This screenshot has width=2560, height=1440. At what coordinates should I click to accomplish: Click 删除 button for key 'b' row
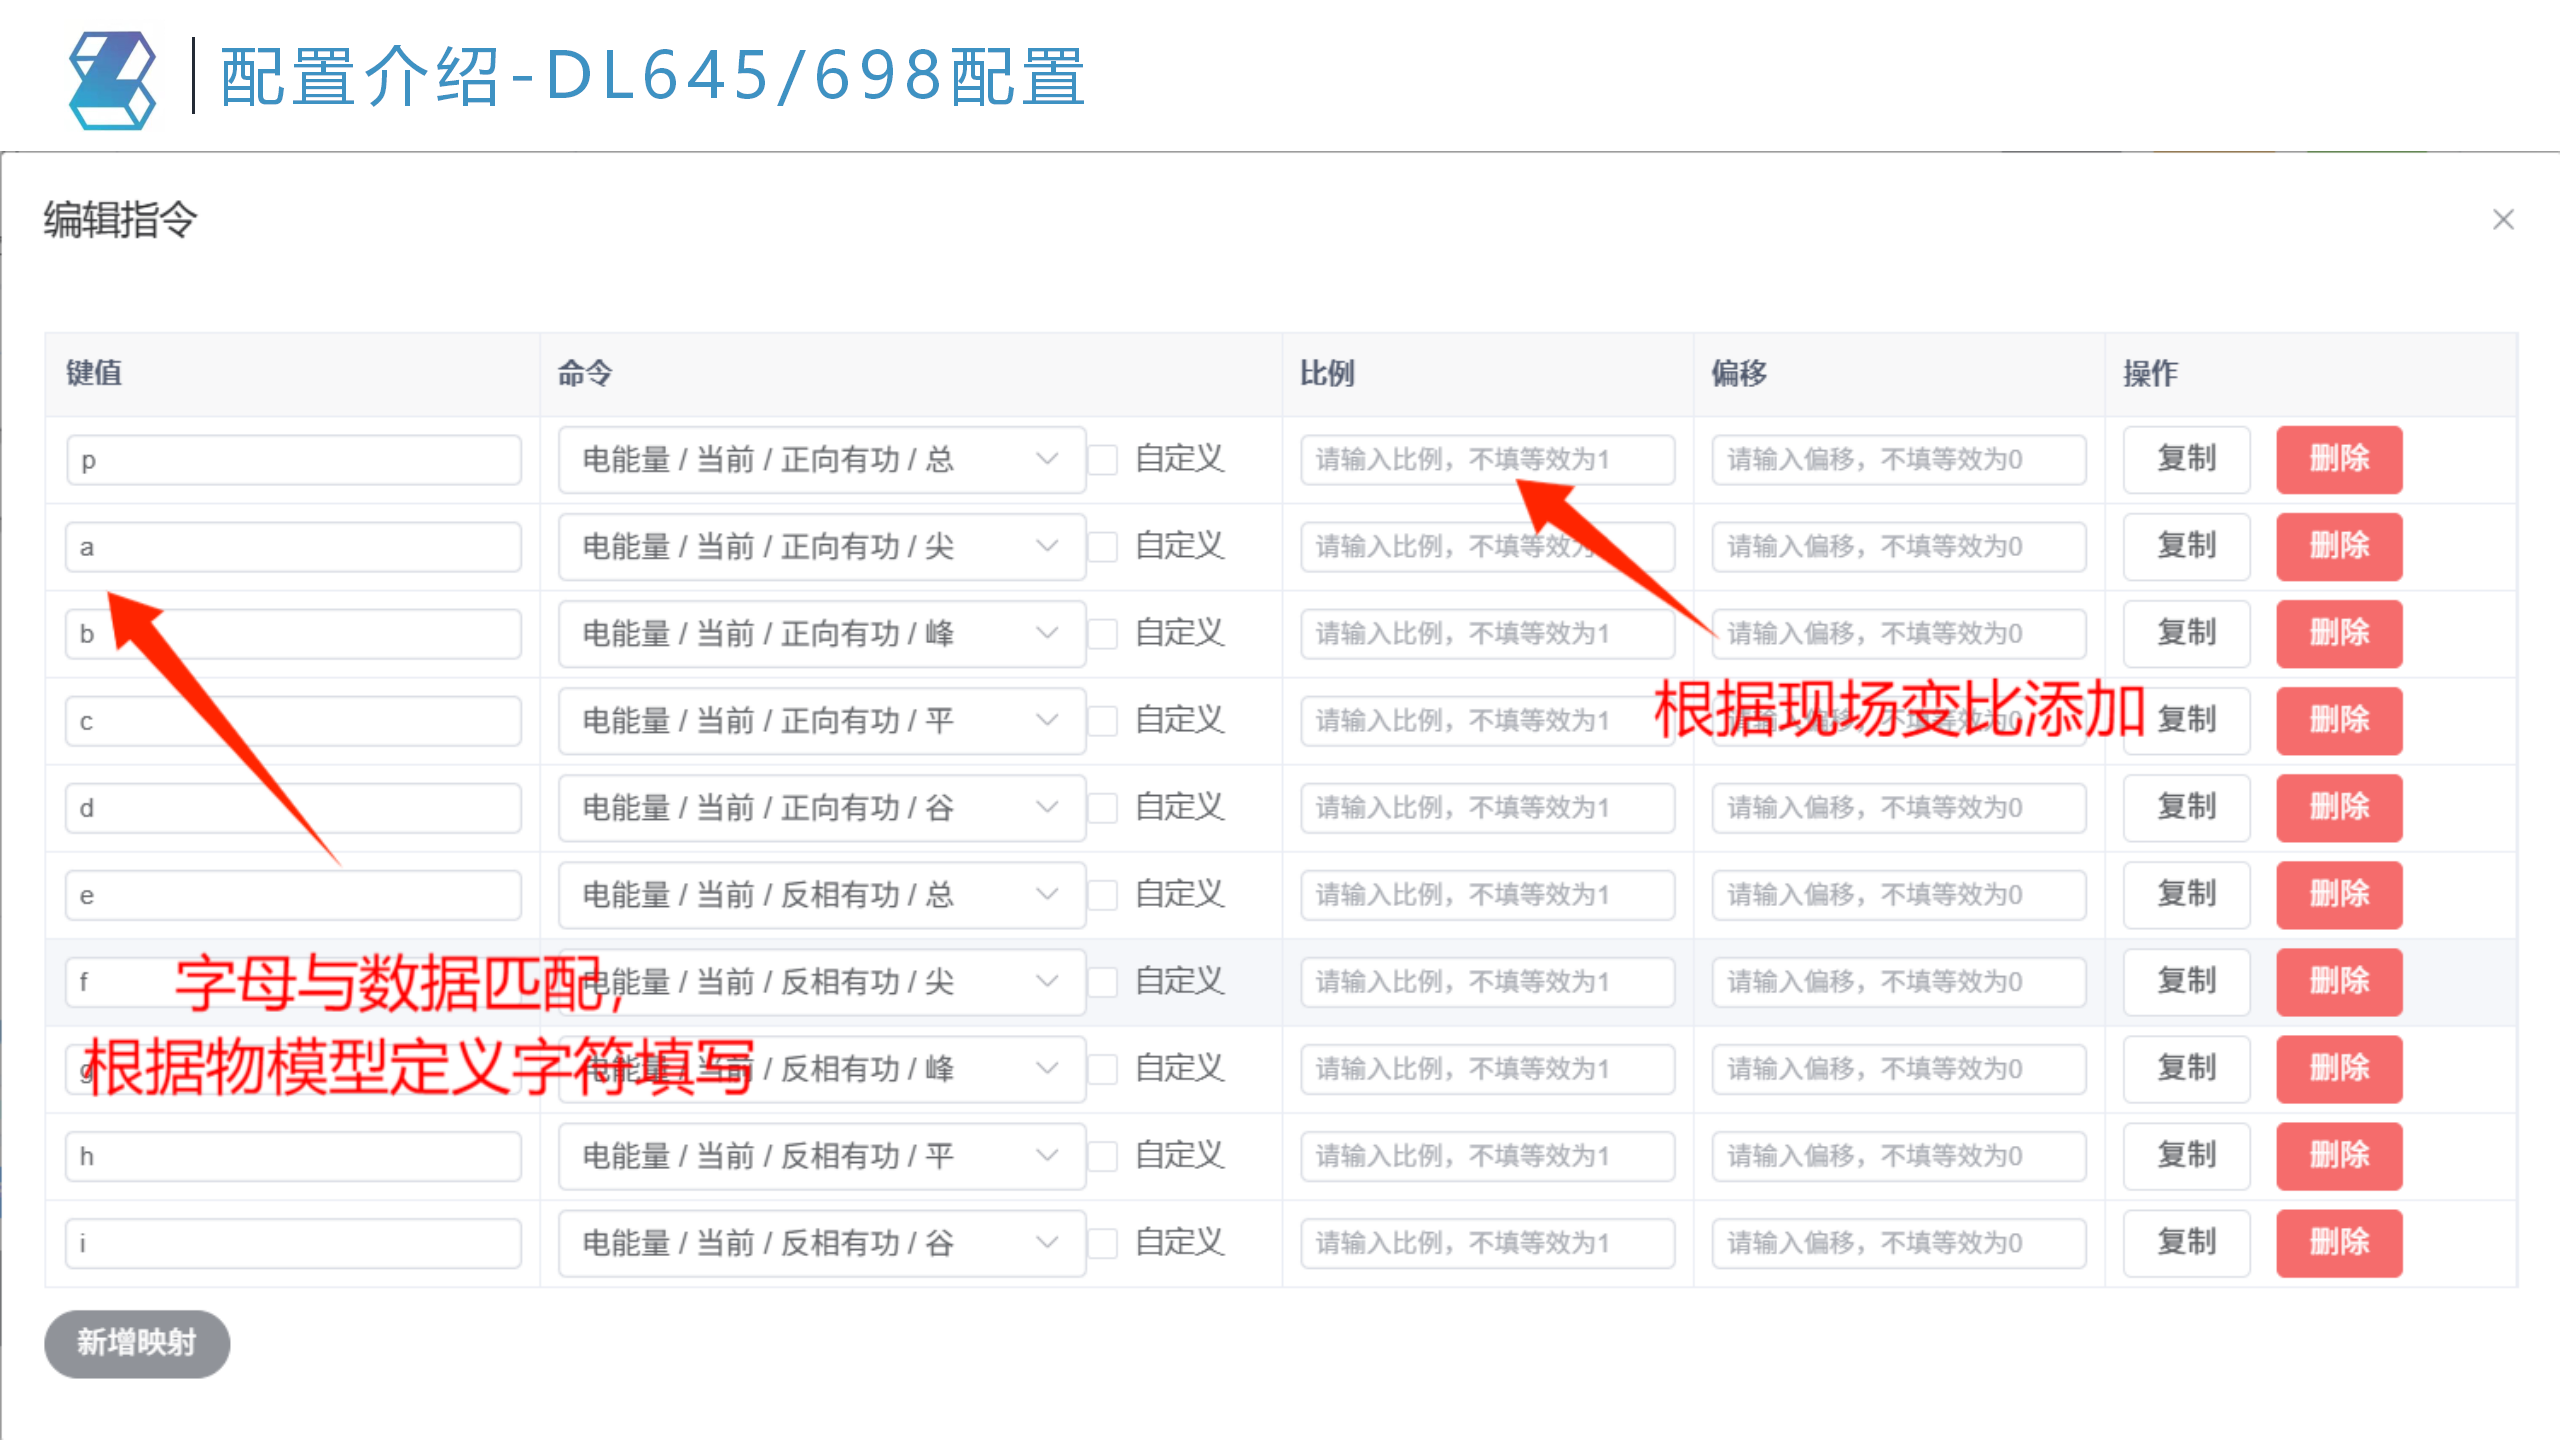tap(2339, 633)
